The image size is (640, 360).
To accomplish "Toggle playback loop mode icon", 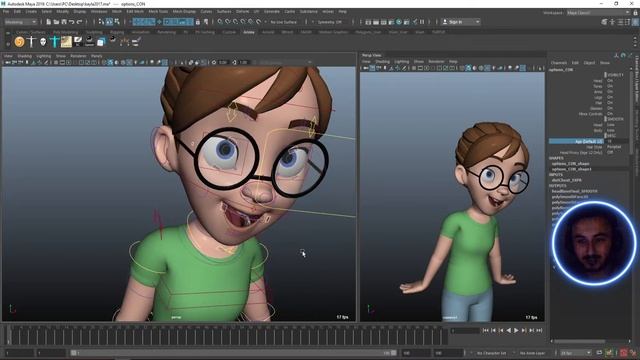I will click(599, 353).
